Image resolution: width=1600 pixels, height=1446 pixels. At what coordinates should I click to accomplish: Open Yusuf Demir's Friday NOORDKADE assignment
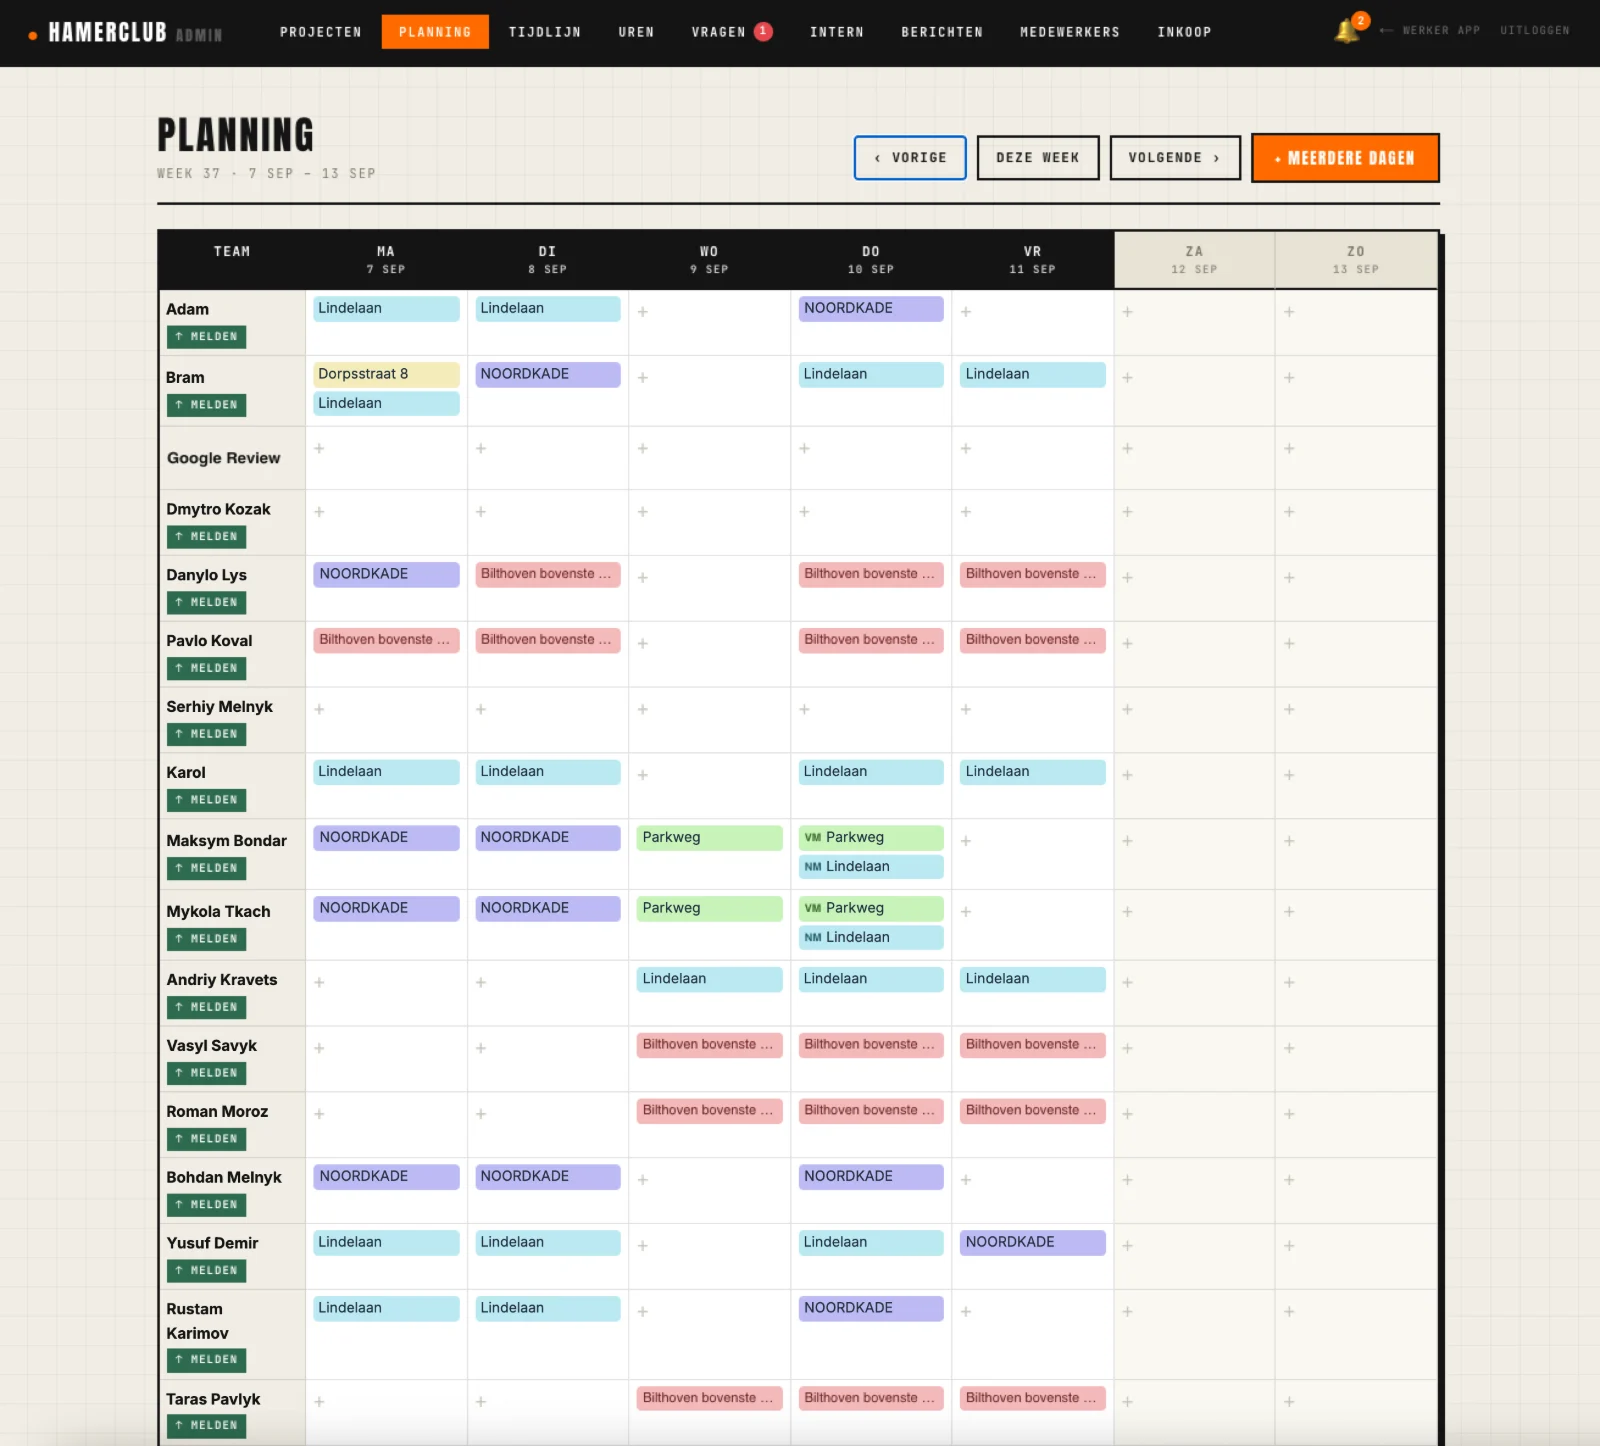[1033, 1242]
